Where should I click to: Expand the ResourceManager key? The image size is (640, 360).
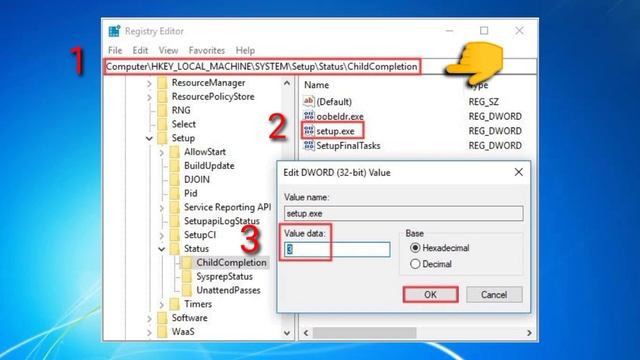149,84
